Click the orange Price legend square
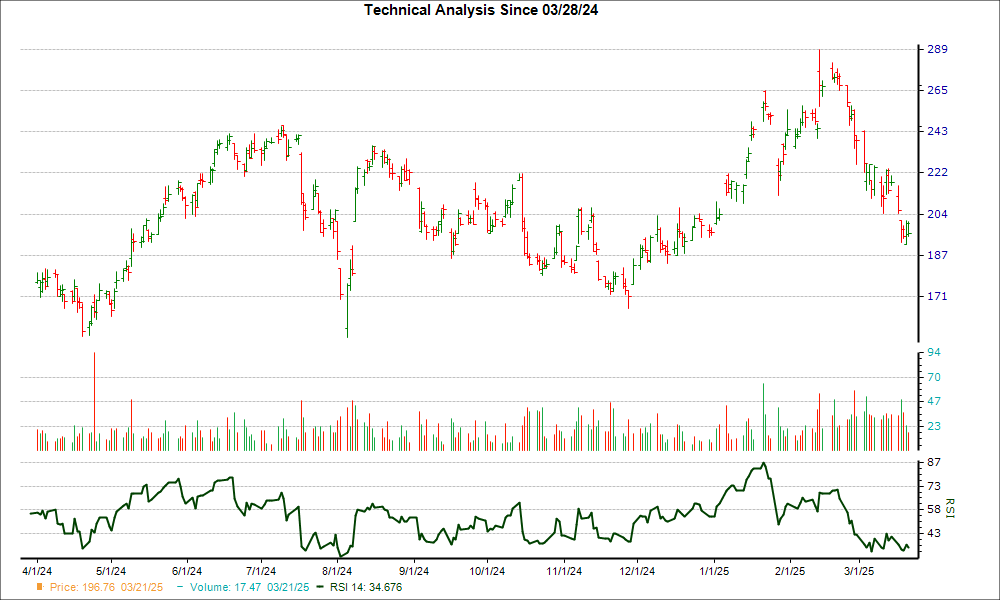The width and height of the screenshot is (1000, 600). pyautogui.click(x=40, y=587)
